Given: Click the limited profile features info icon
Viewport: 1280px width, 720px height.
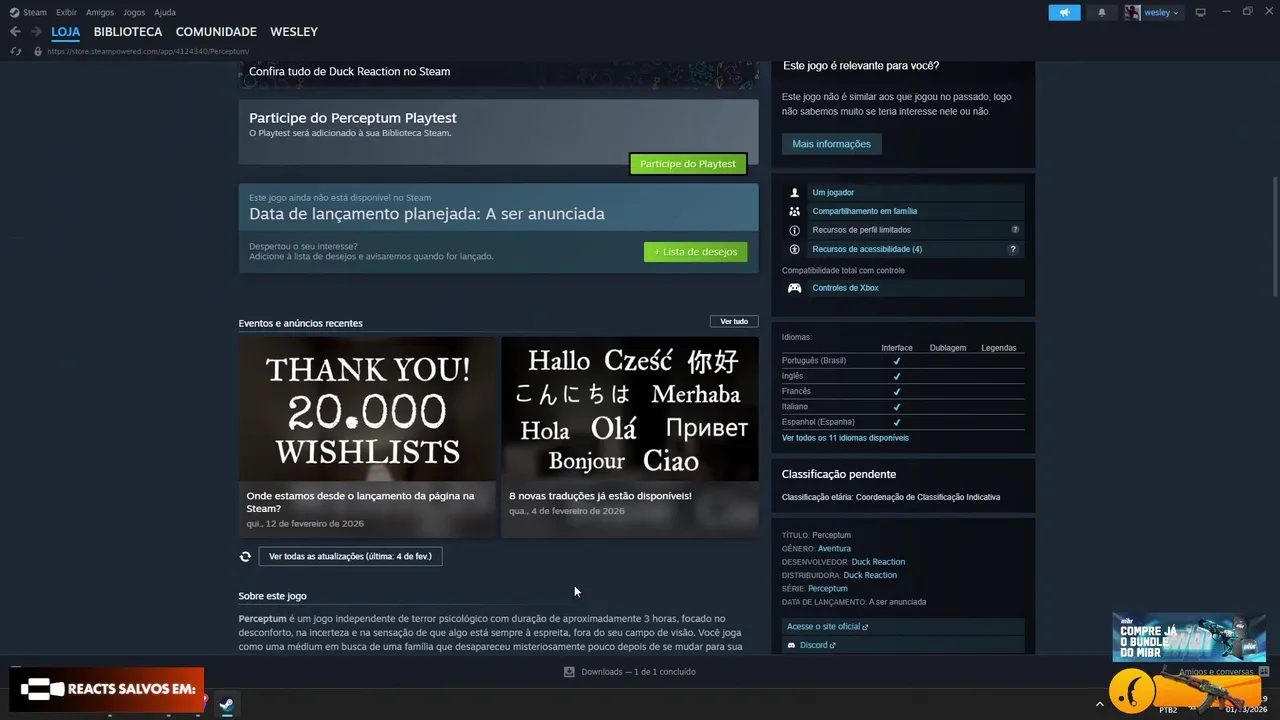Looking at the screenshot, I should click(795, 230).
